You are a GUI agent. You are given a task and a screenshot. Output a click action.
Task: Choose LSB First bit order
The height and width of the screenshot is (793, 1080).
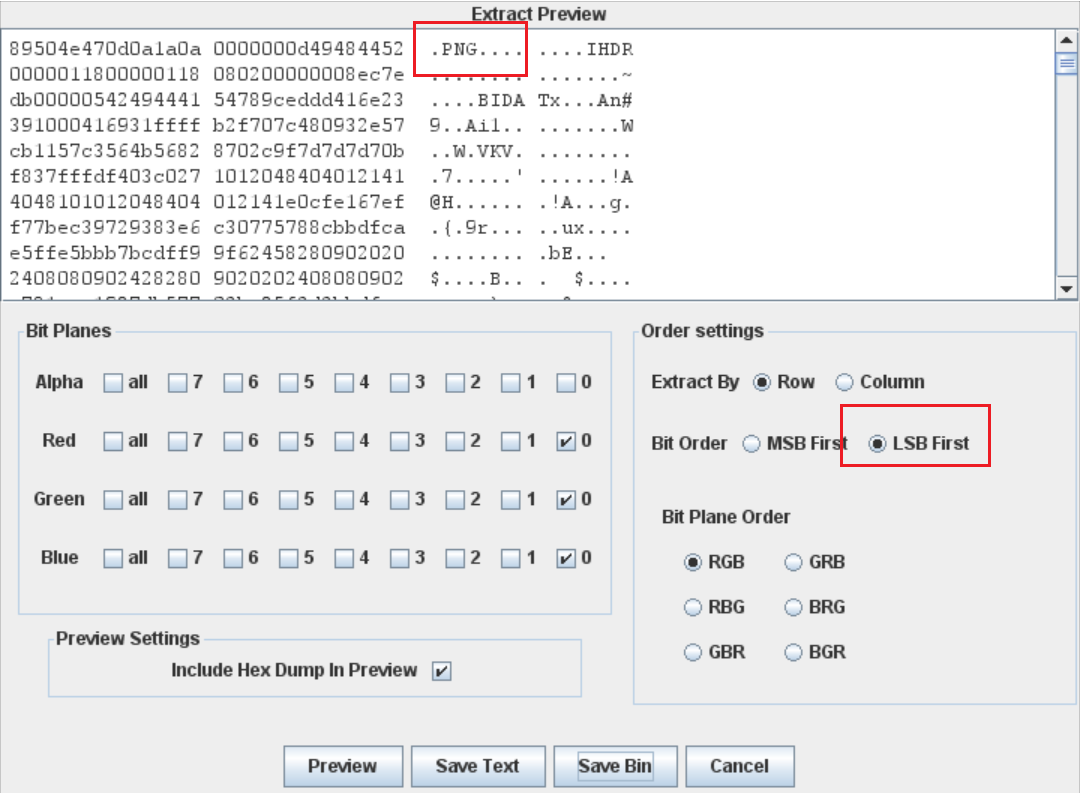(878, 444)
